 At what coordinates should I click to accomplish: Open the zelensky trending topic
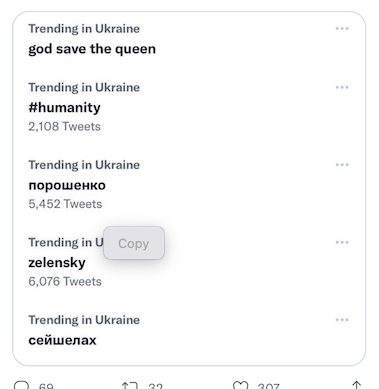point(57,263)
